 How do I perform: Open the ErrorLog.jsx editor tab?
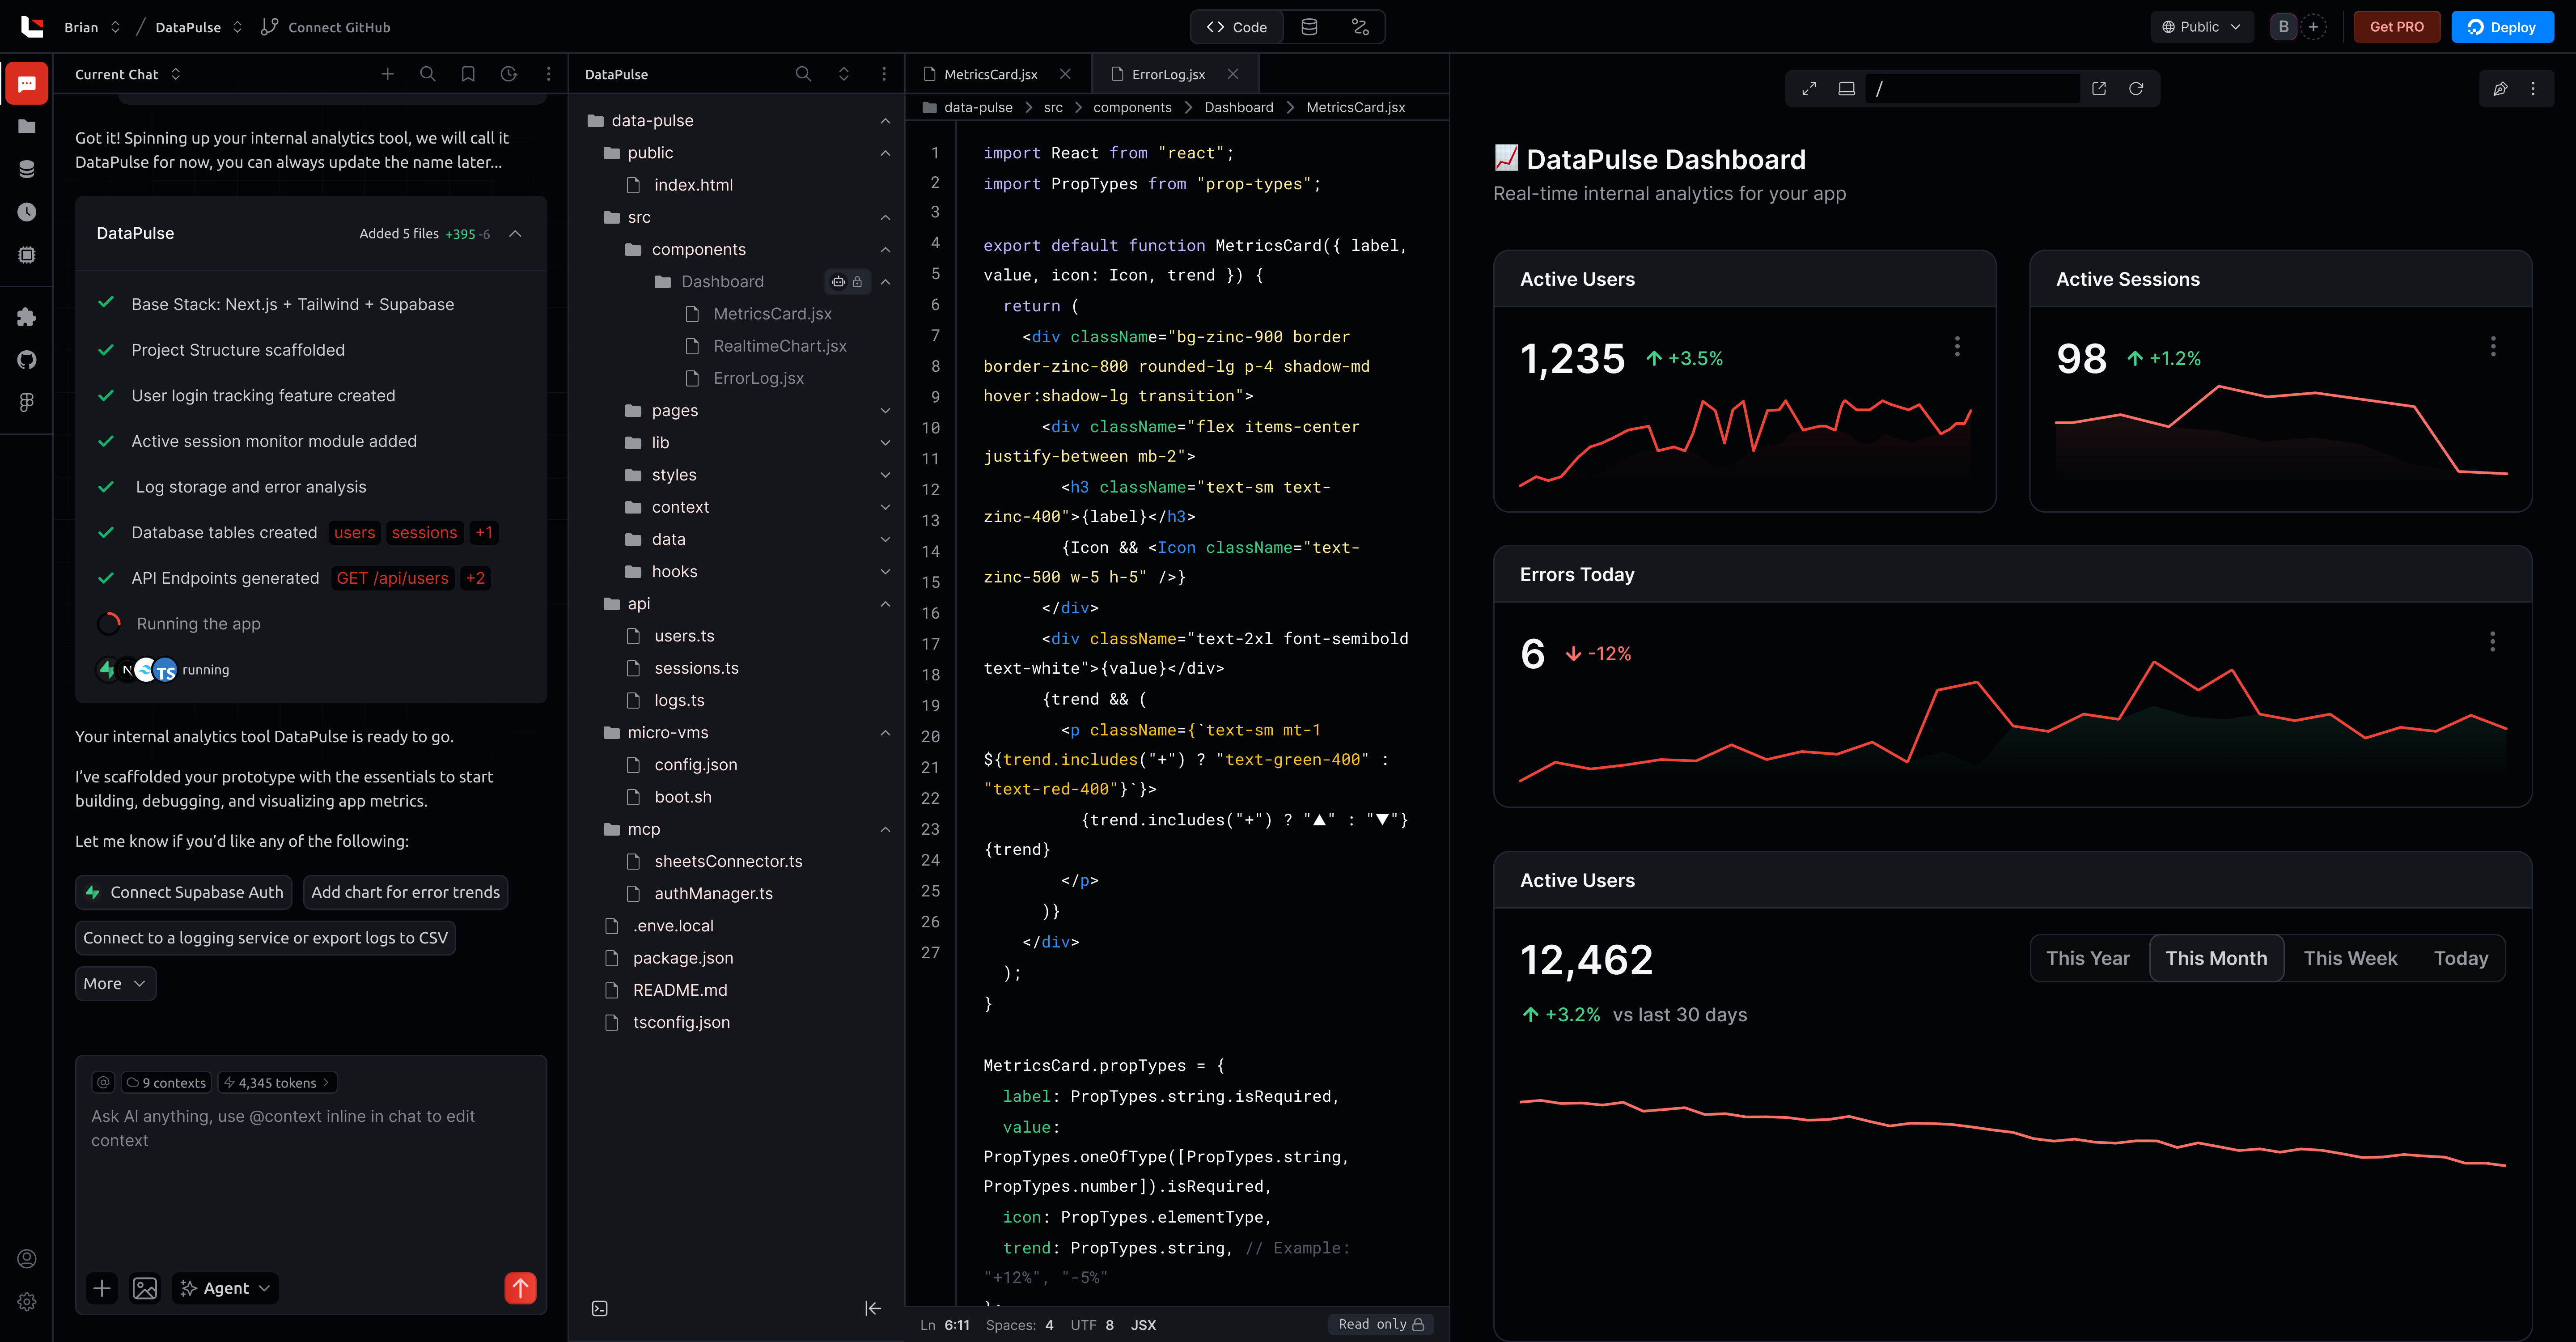(x=1169, y=73)
